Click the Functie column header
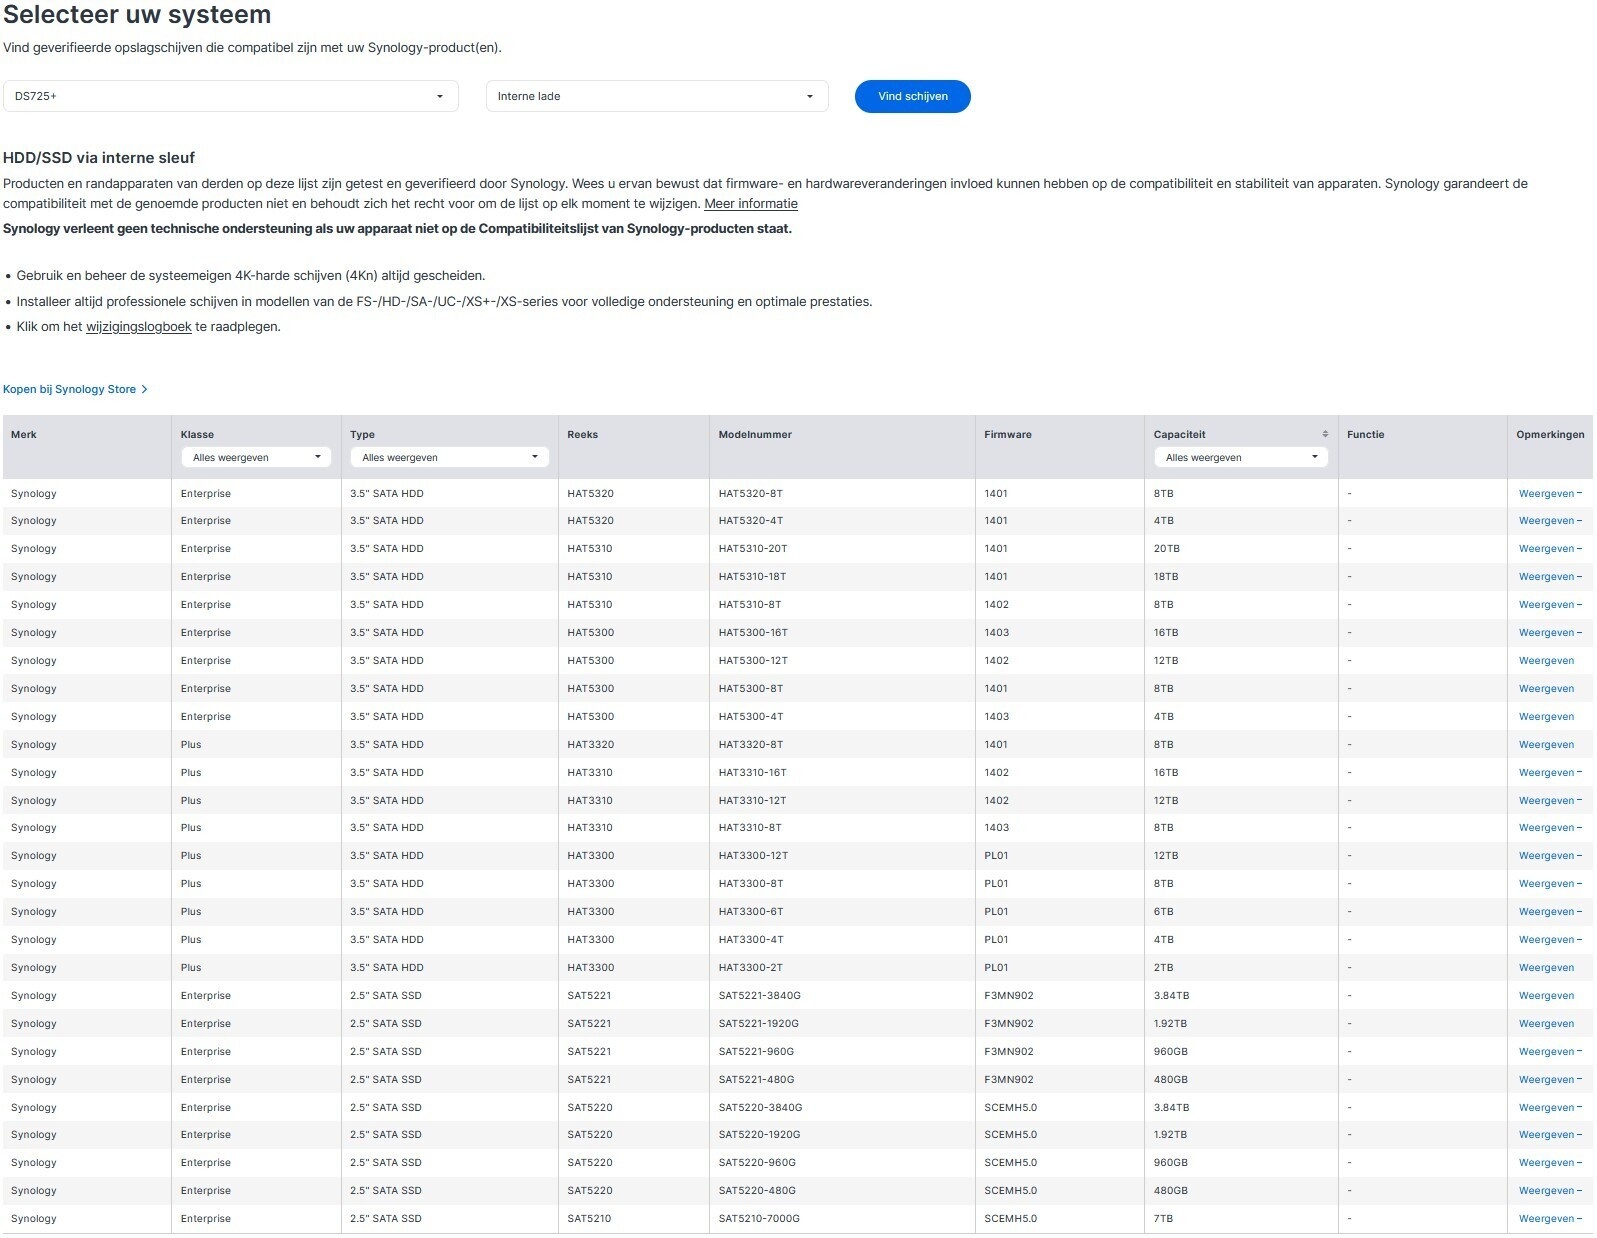1597x1238 pixels. pos(1365,435)
